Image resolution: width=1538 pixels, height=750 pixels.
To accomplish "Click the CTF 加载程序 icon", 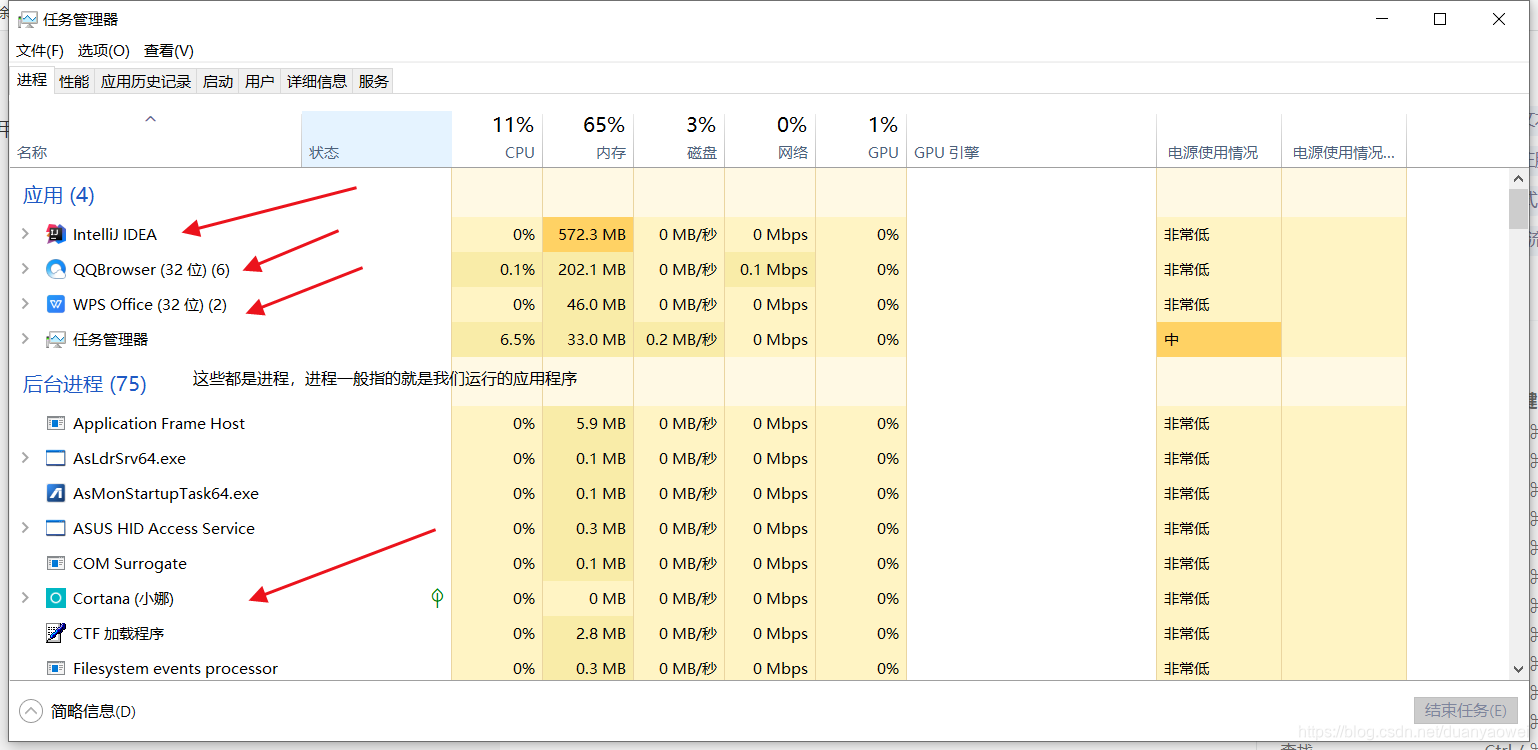I will point(56,634).
